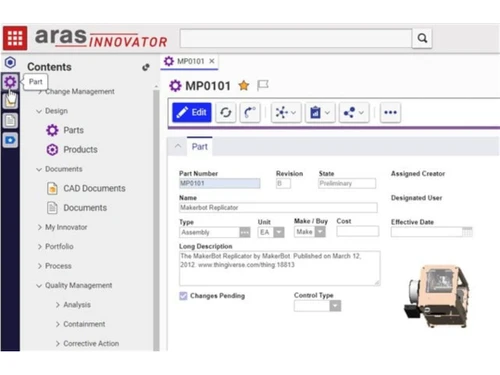Expand the Corrective Action node

(x=58, y=344)
